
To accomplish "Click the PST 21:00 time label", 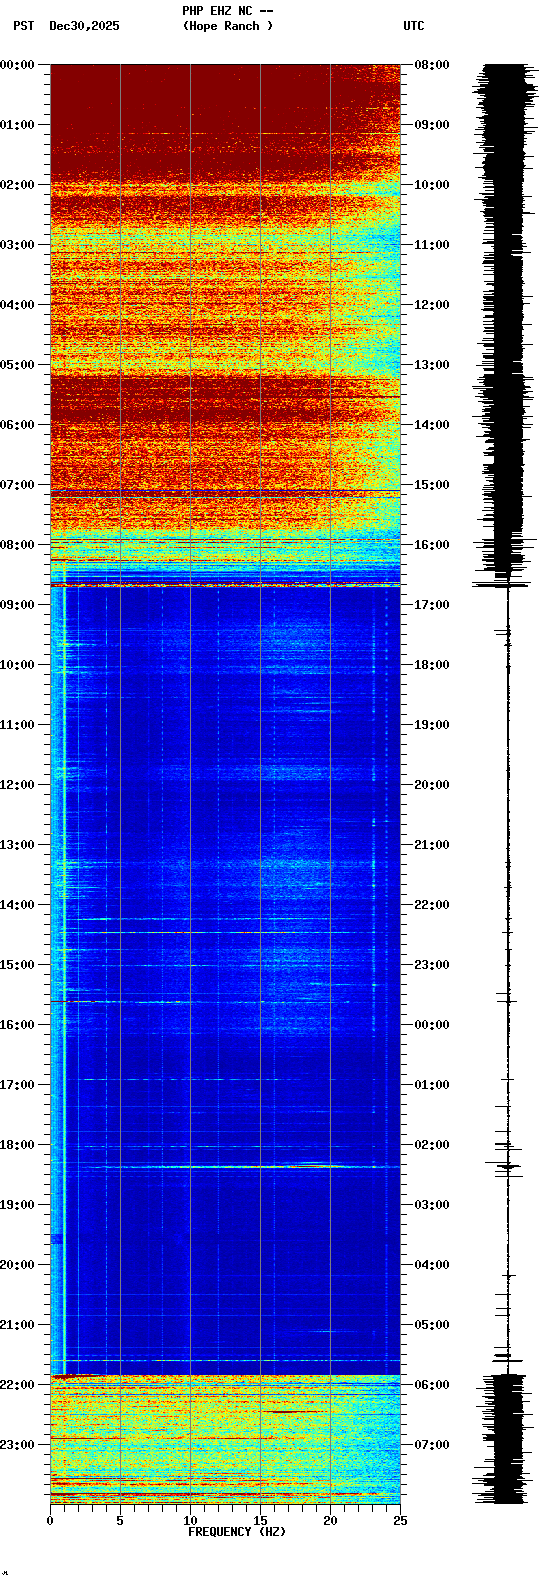I will tap(18, 1325).
